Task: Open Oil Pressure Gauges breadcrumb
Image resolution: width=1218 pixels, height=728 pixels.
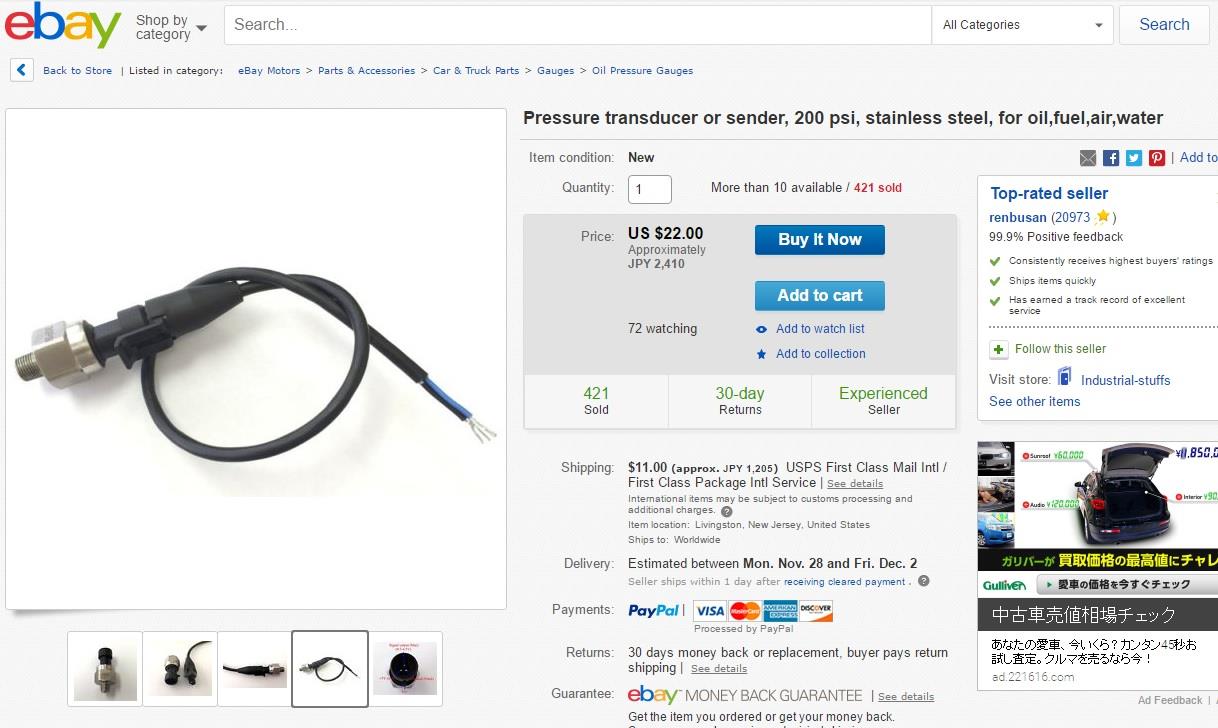Action: click(642, 71)
